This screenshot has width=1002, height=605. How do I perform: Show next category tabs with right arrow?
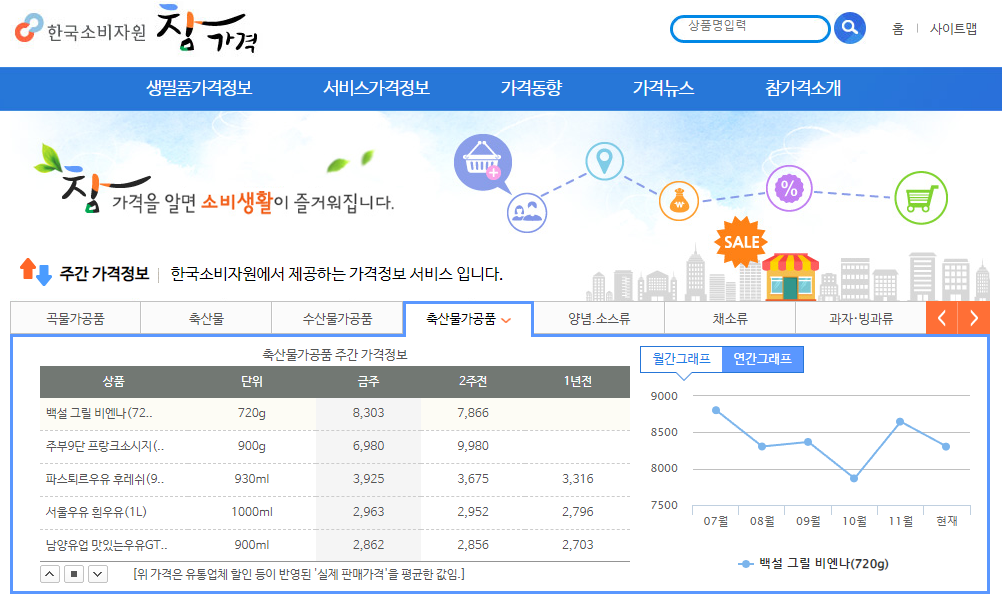click(x=973, y=318)
